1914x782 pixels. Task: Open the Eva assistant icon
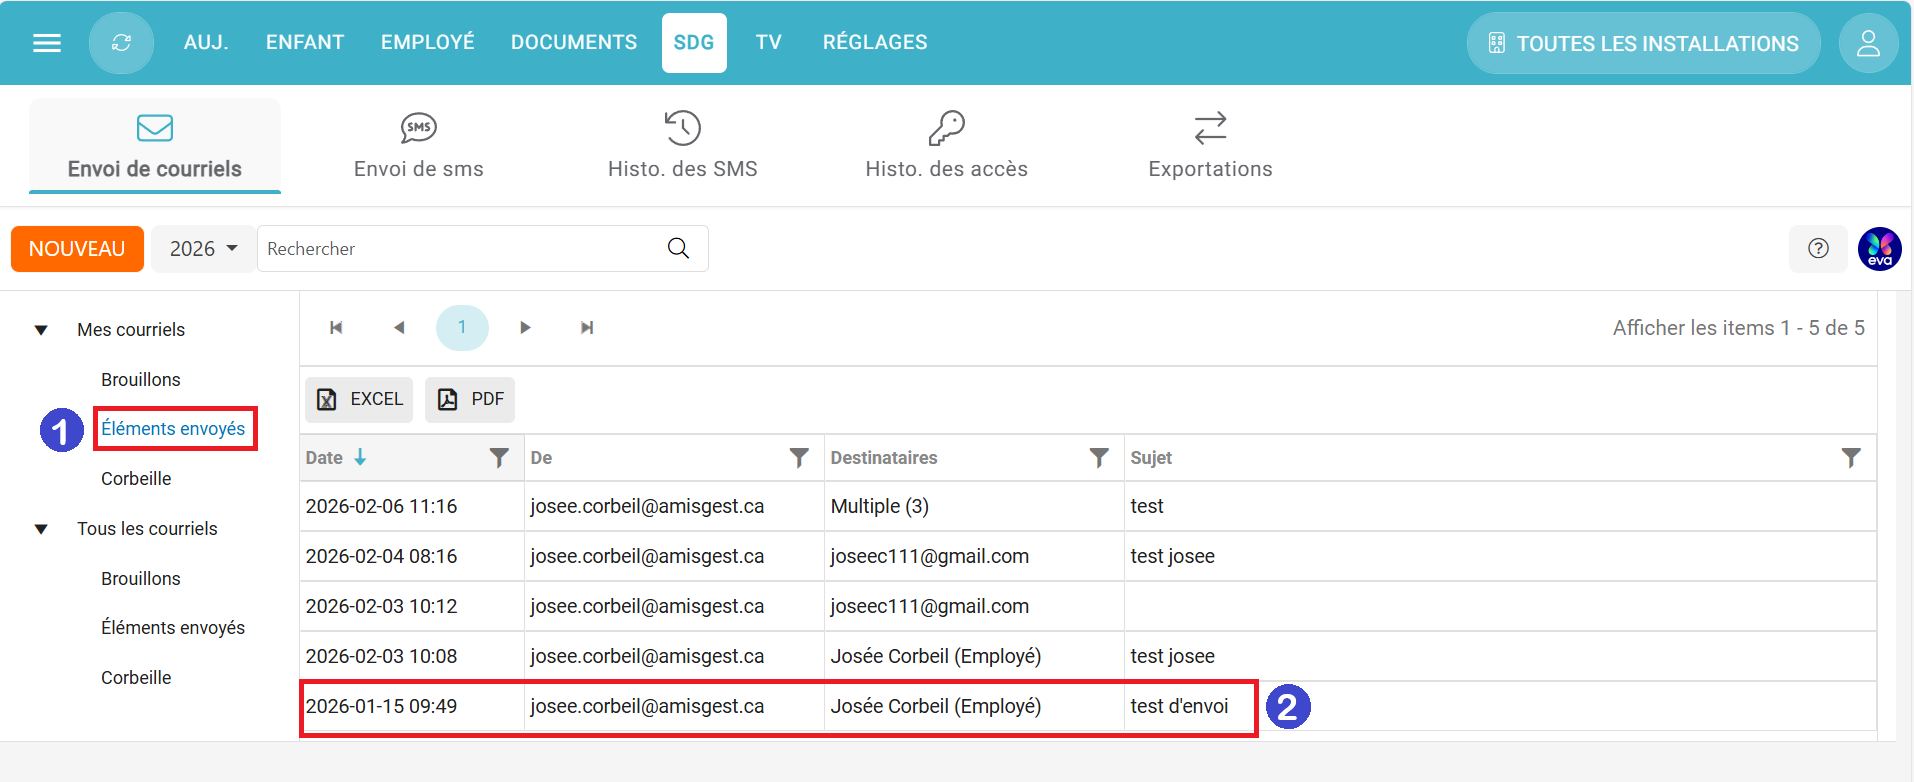(x=1879, y=249)
